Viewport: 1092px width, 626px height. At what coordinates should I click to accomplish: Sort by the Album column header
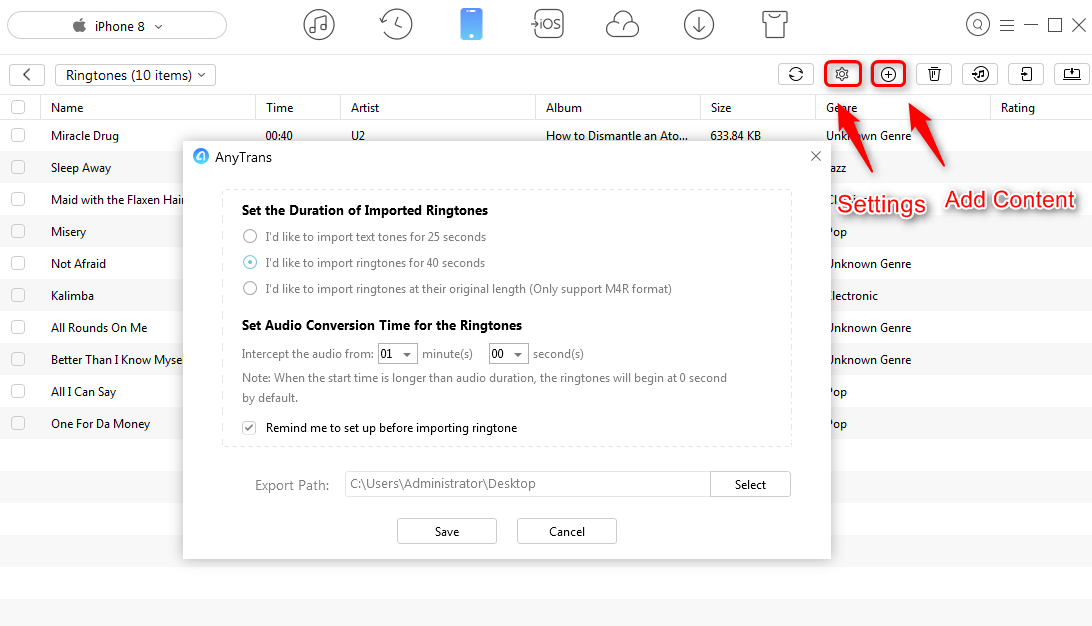point(563,108)
